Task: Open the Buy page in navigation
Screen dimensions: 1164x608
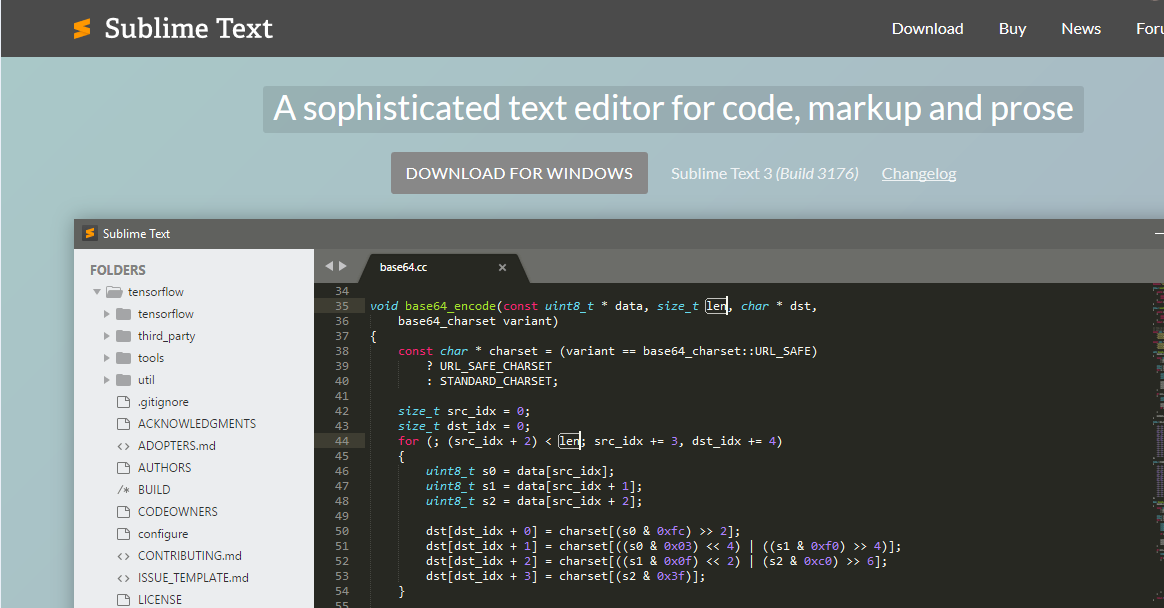Action: click(1013, 29)
